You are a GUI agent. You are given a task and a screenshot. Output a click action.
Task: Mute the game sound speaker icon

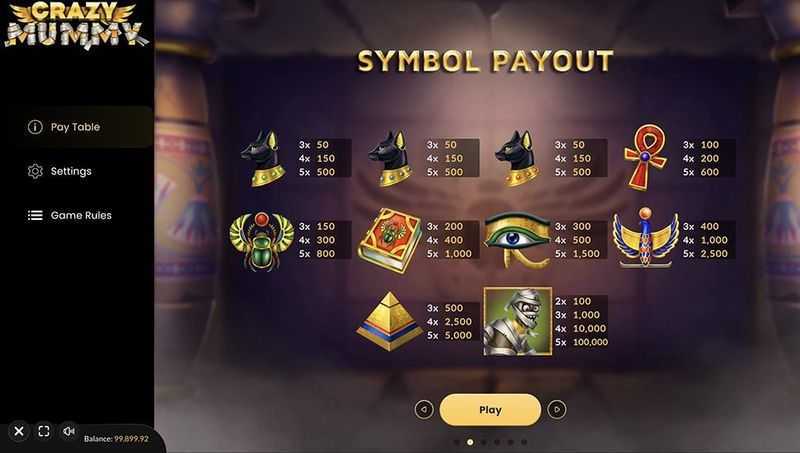point(68,432)
